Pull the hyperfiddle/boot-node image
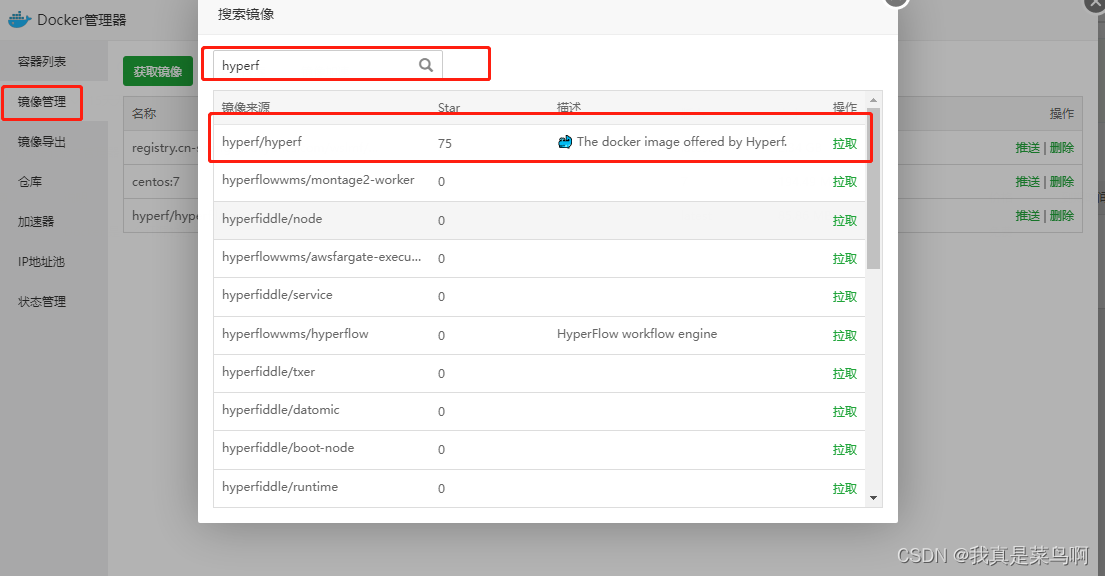 point(844,449)
